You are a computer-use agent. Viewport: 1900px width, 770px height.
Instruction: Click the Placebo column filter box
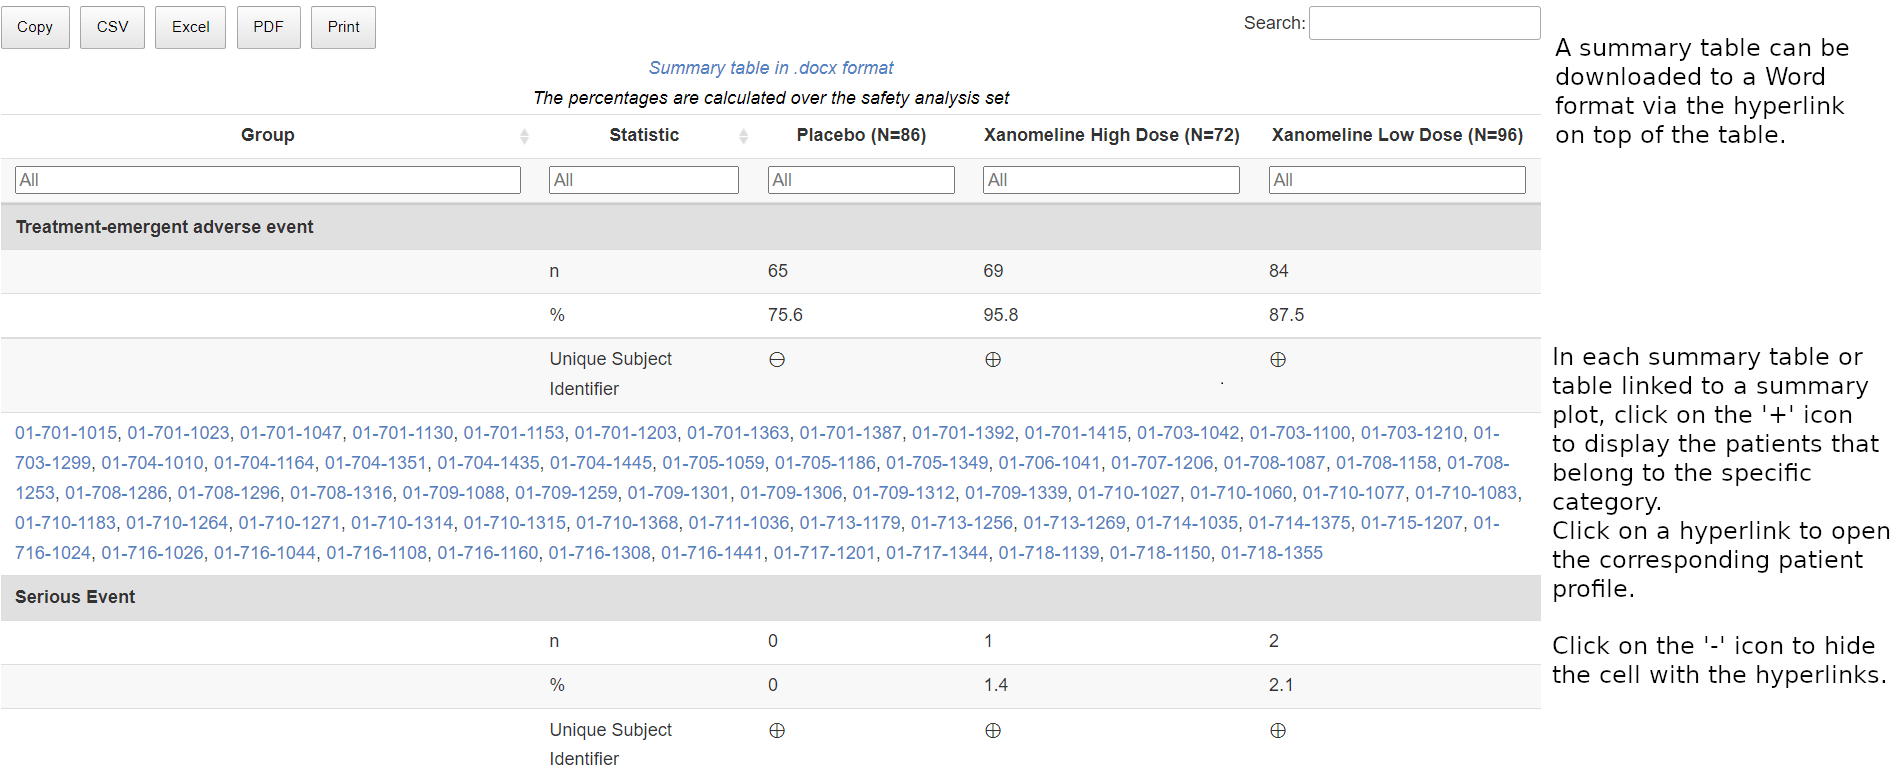(861, 180)
